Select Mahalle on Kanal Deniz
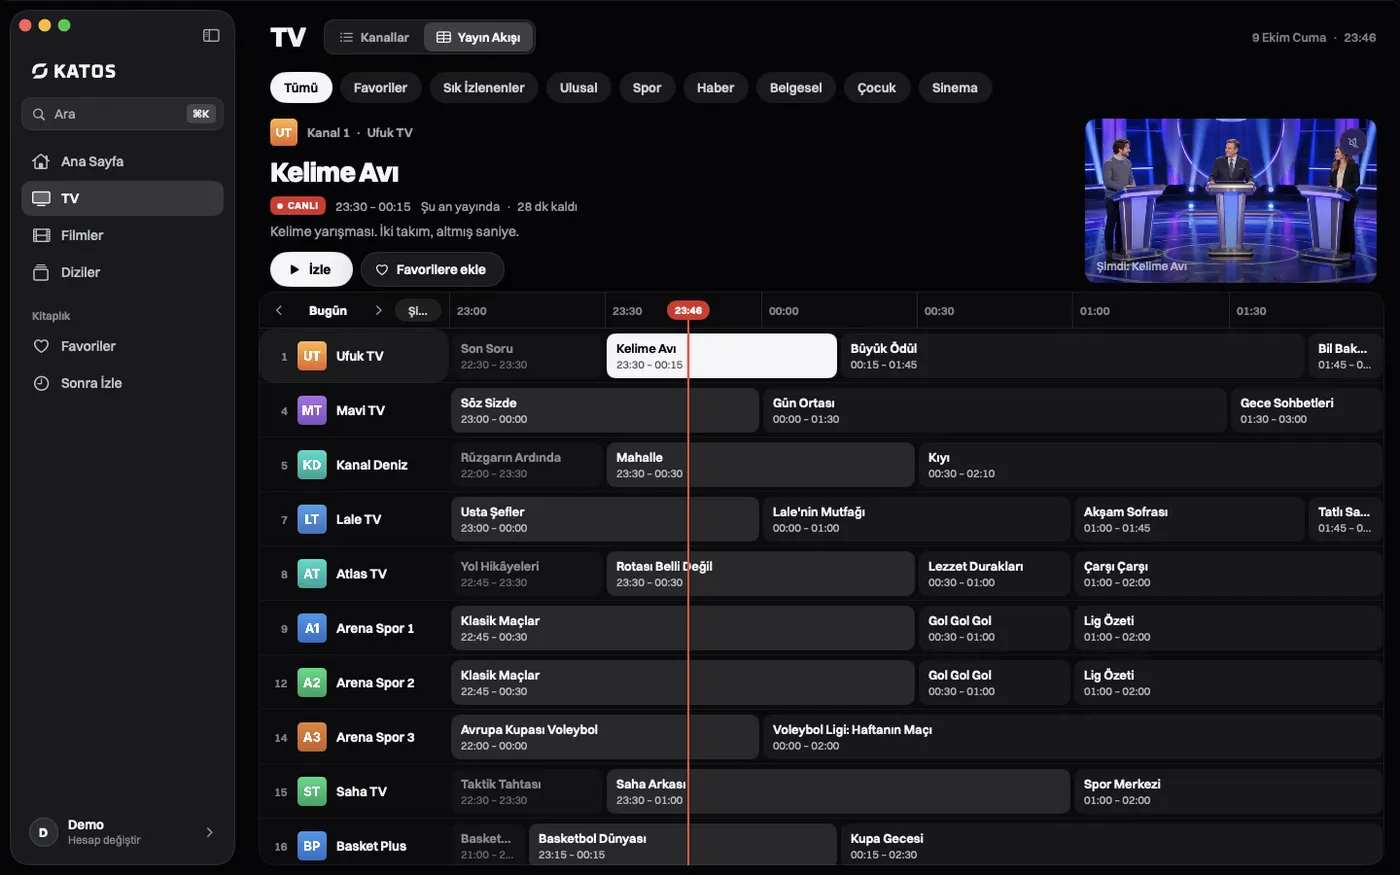The width and height of the screenshot is (1400, 875). coord(760,465)
